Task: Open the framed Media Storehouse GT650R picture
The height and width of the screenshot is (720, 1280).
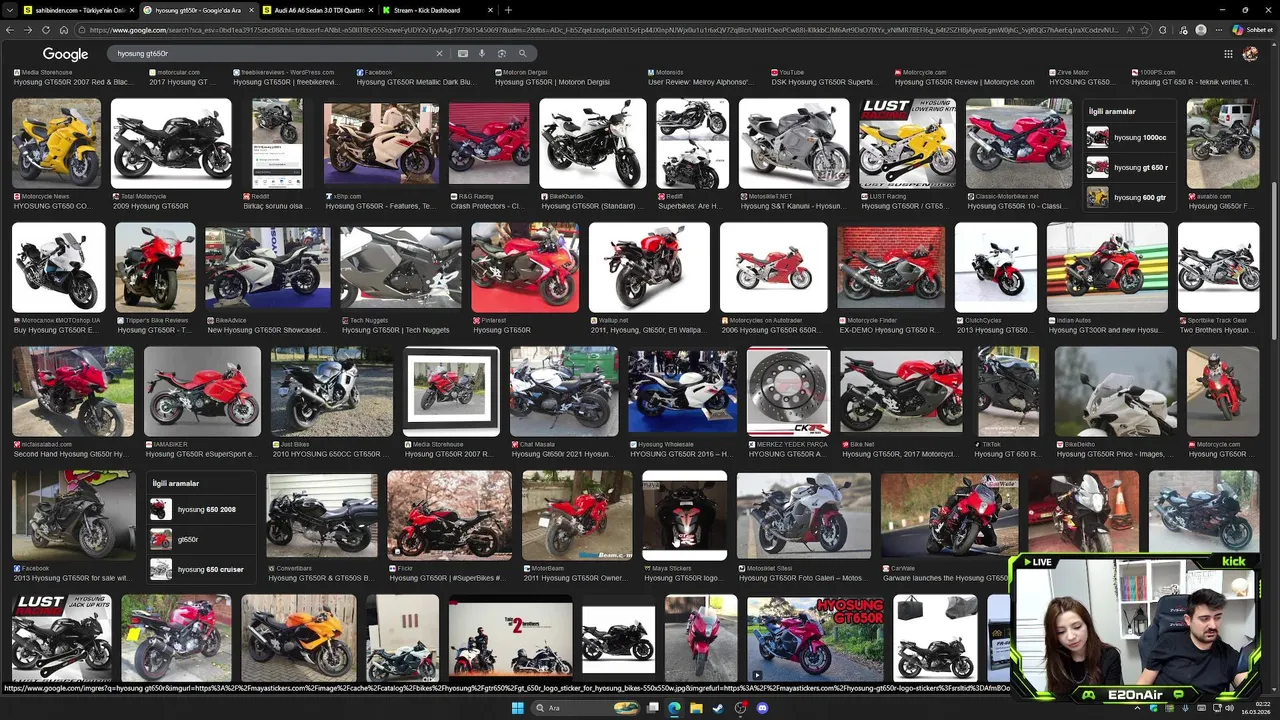Action: coord(451,392)
